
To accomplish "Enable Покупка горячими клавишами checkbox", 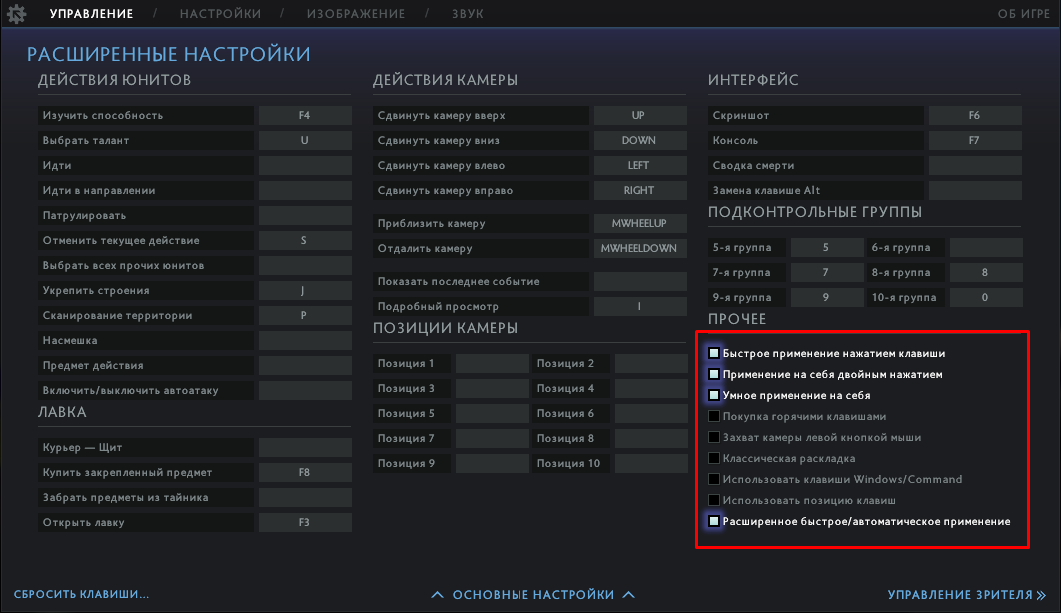I will tap(714, 416).
